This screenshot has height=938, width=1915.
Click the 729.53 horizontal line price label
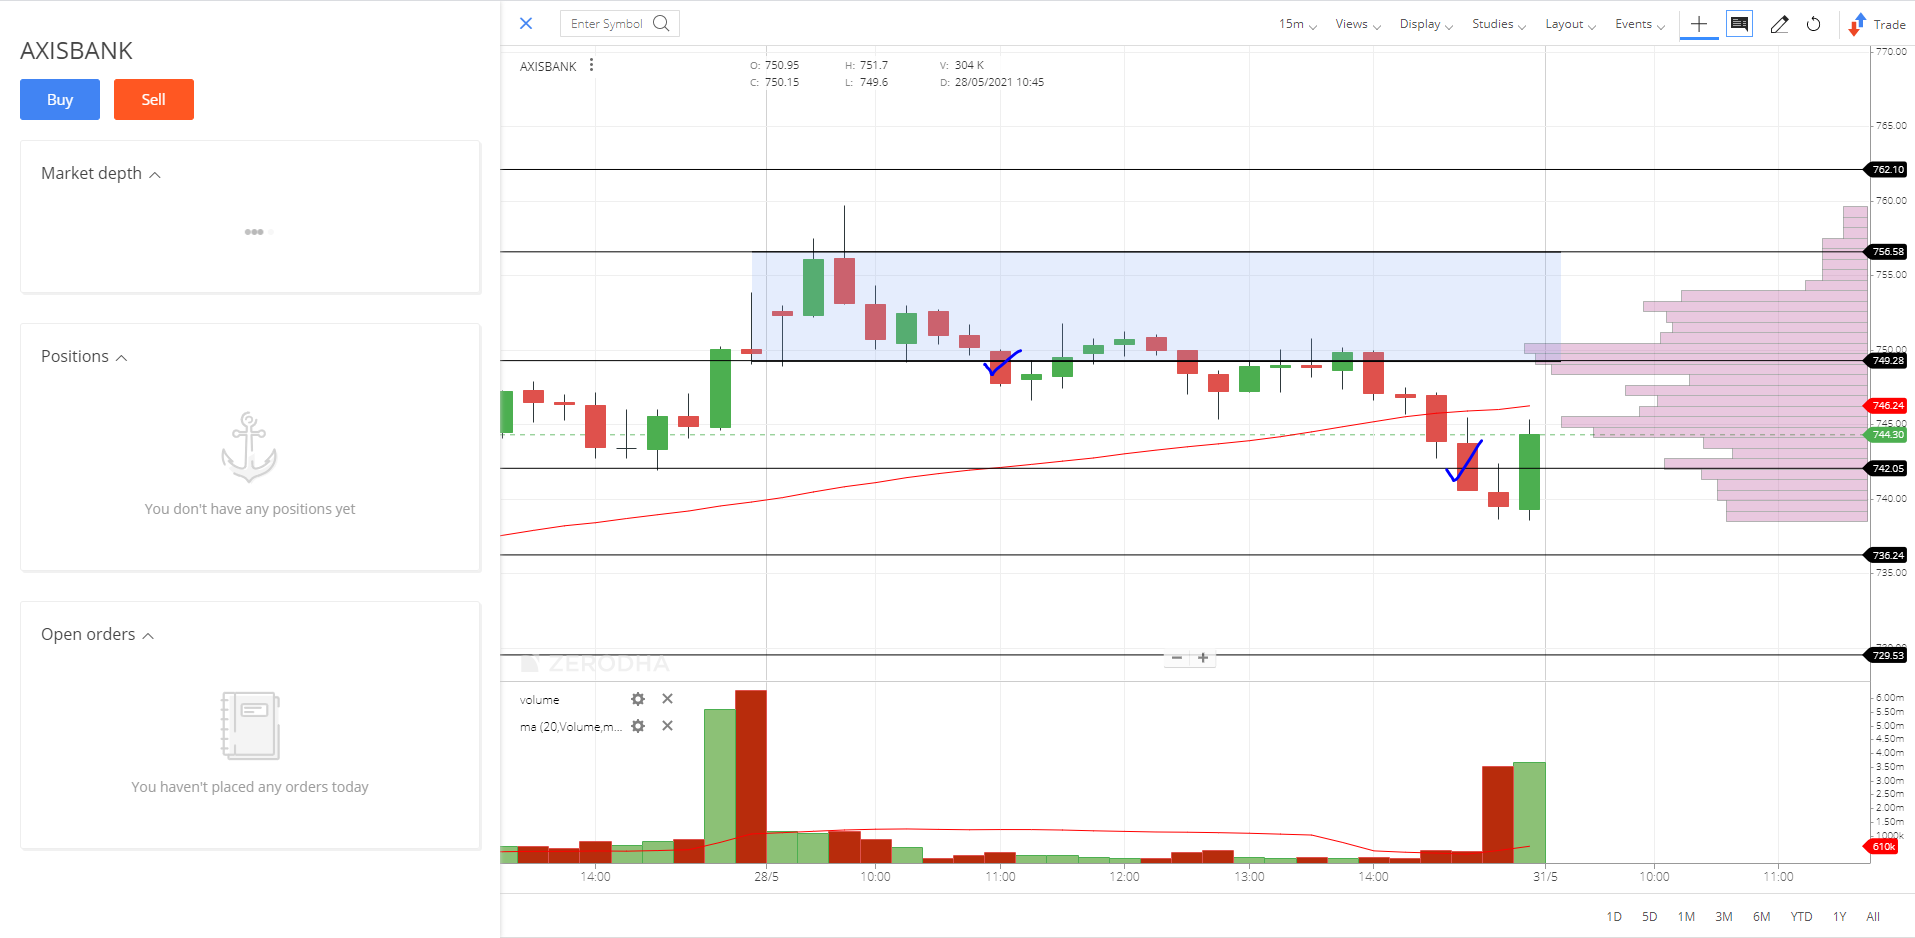[1887, 655]
